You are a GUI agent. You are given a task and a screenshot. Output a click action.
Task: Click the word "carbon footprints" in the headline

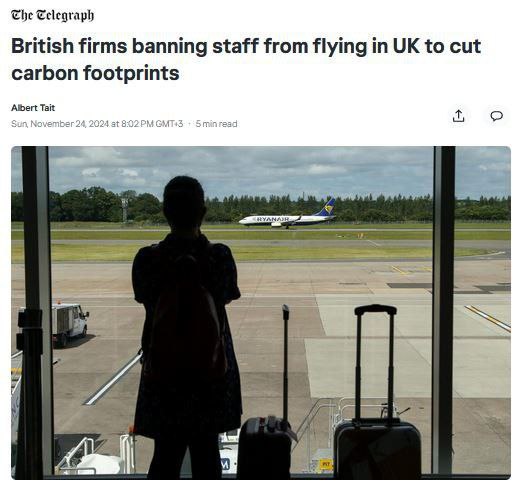pos(95,73)
